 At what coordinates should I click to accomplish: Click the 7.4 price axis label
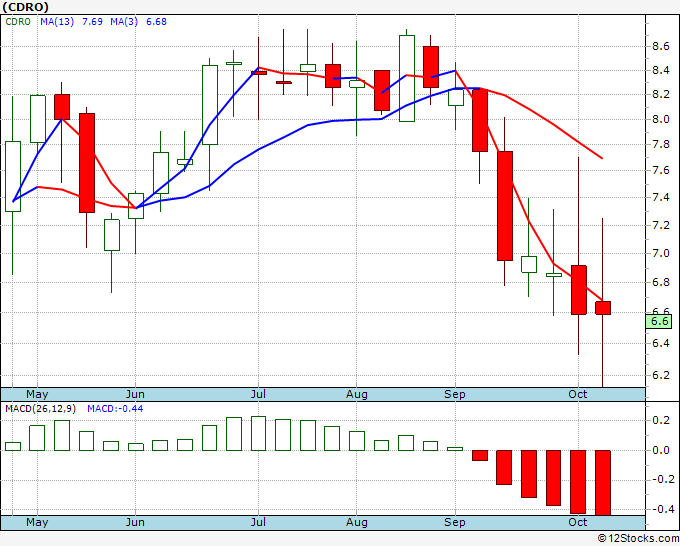pos(660,197)
